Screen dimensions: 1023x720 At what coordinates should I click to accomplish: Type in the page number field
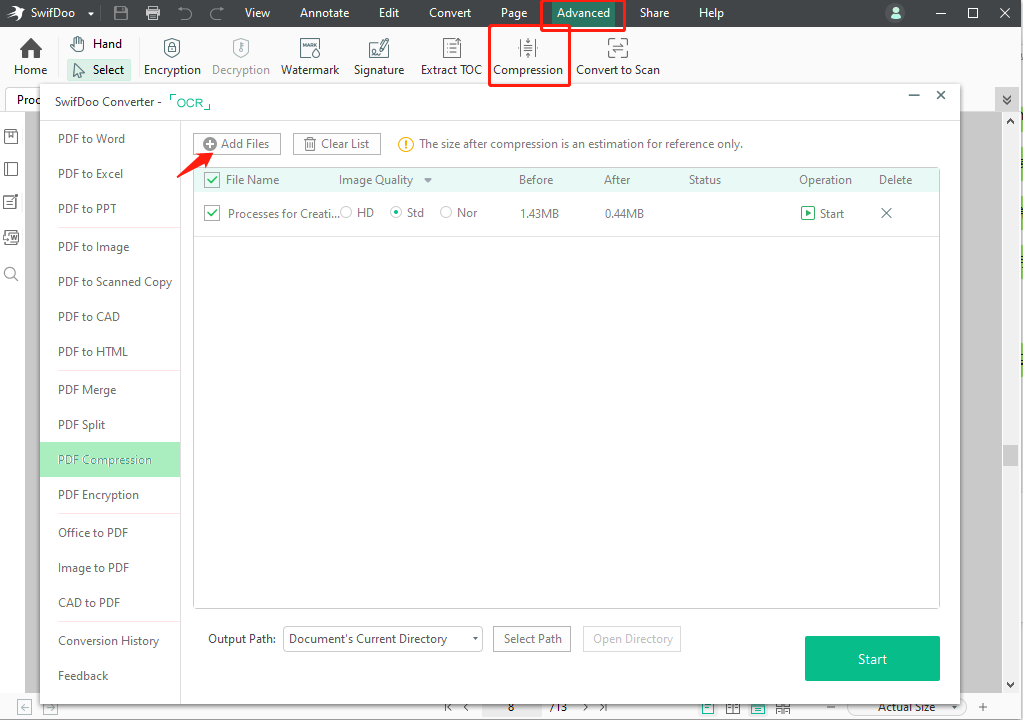click(510, 706)
